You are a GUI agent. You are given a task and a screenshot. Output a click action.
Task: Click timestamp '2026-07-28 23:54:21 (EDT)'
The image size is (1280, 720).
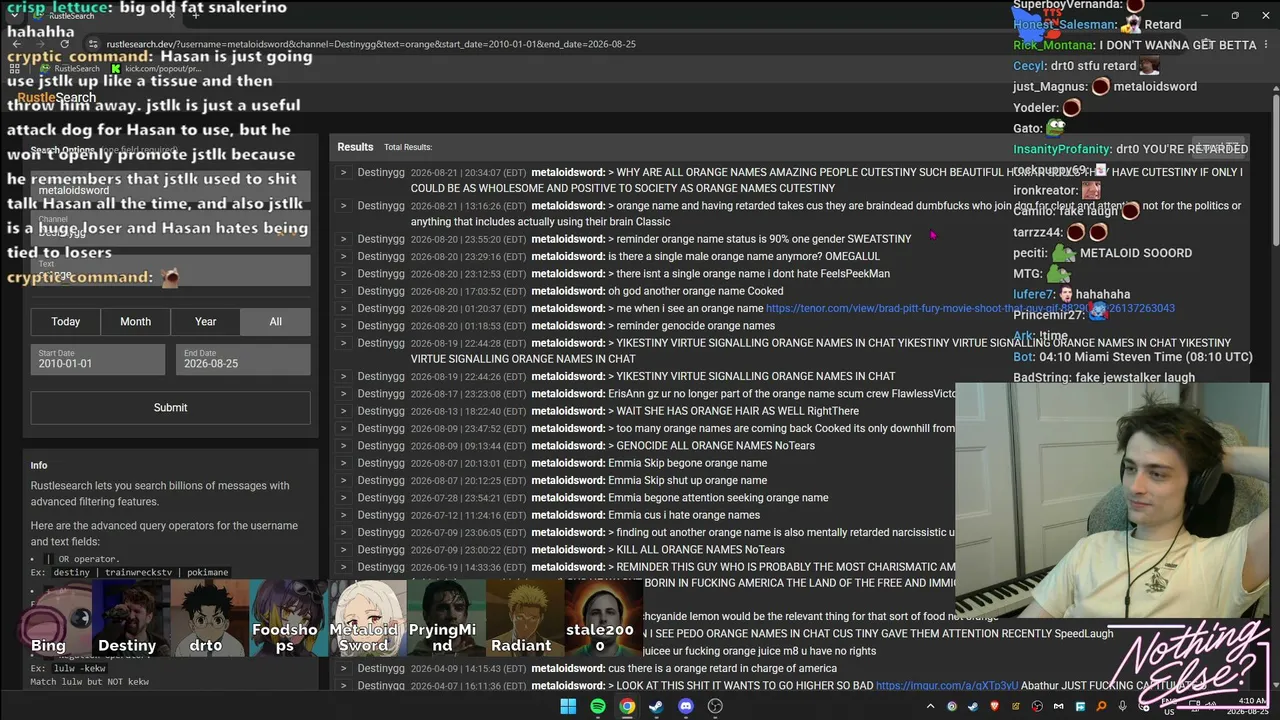468,498
